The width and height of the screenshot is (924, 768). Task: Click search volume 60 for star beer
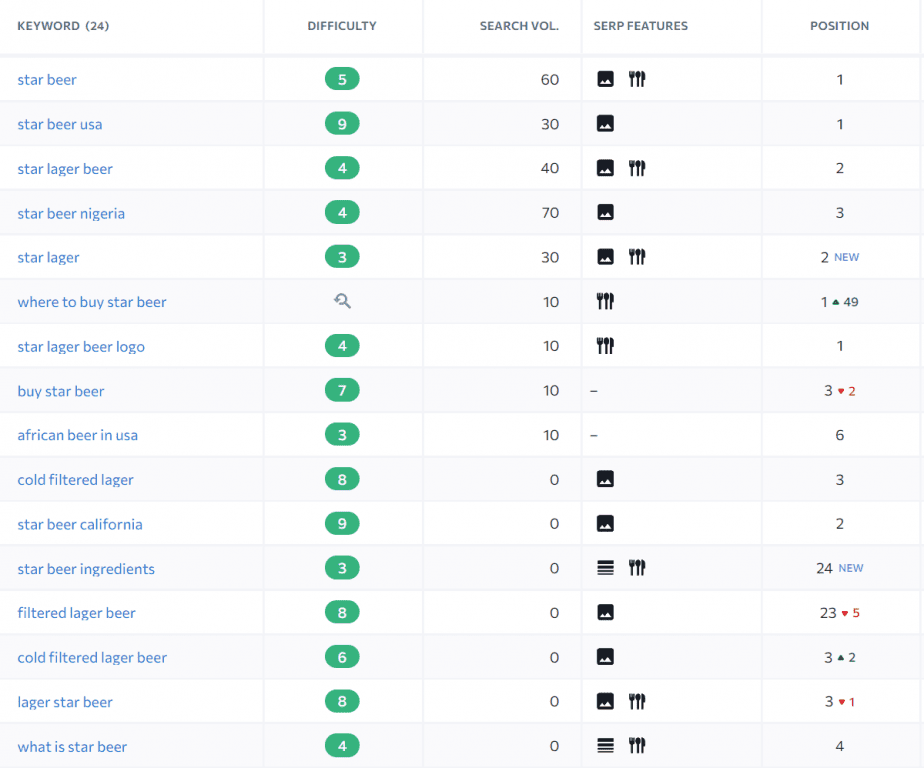[x=550, y=80]
